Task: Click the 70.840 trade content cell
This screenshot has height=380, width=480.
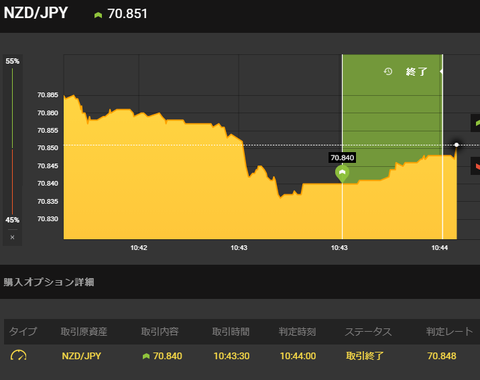Action: [x=162, y=356]
